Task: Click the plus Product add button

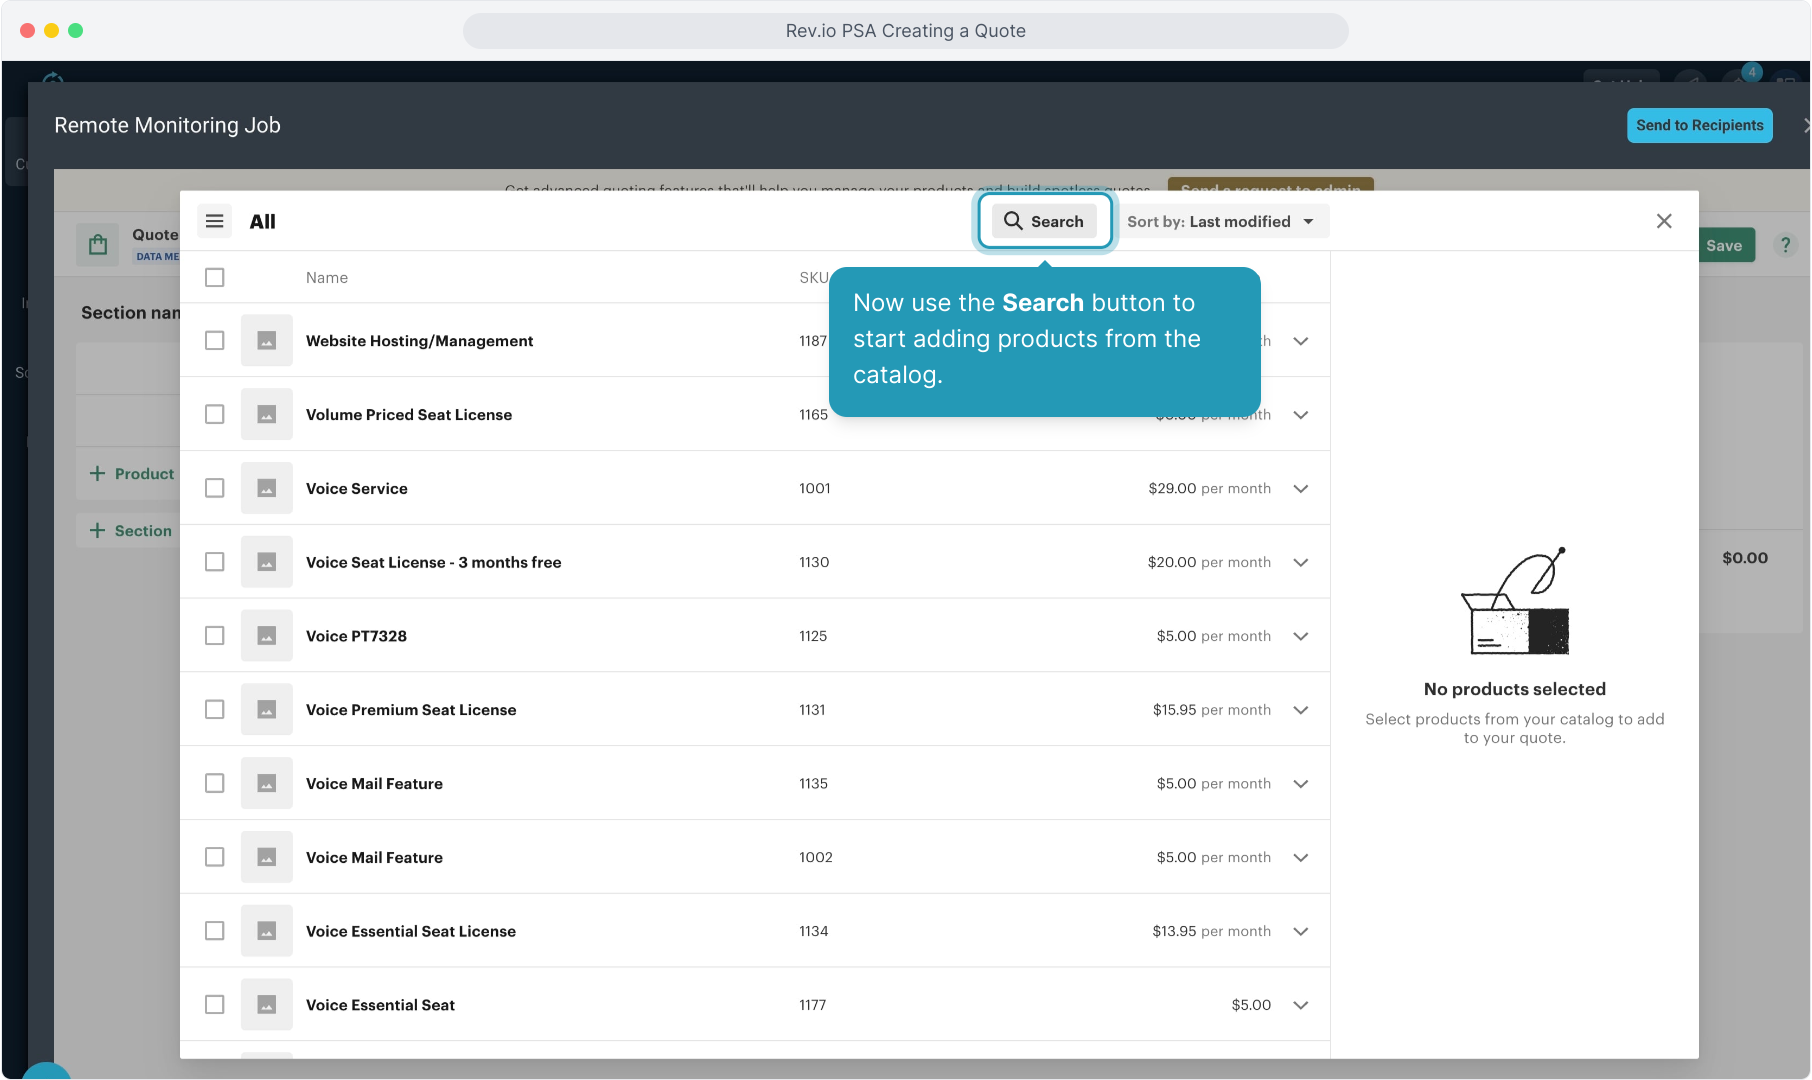Action: tap(131, 474)
